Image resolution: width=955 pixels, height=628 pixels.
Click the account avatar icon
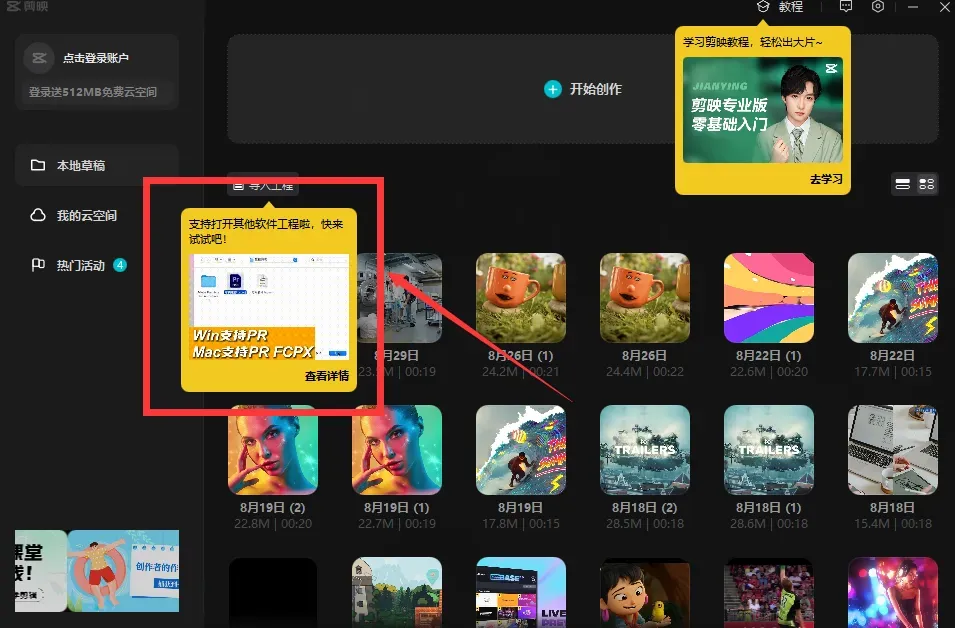39,58
